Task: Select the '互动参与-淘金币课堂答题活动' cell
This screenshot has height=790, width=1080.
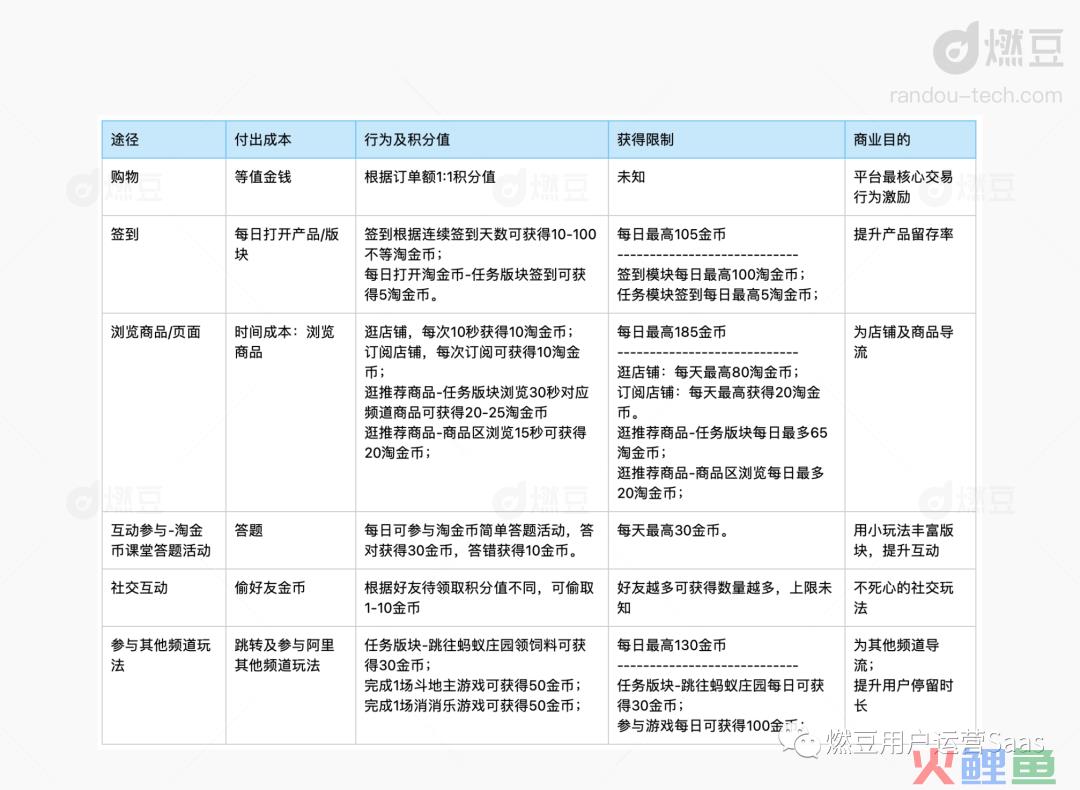Action: (164, 541)
